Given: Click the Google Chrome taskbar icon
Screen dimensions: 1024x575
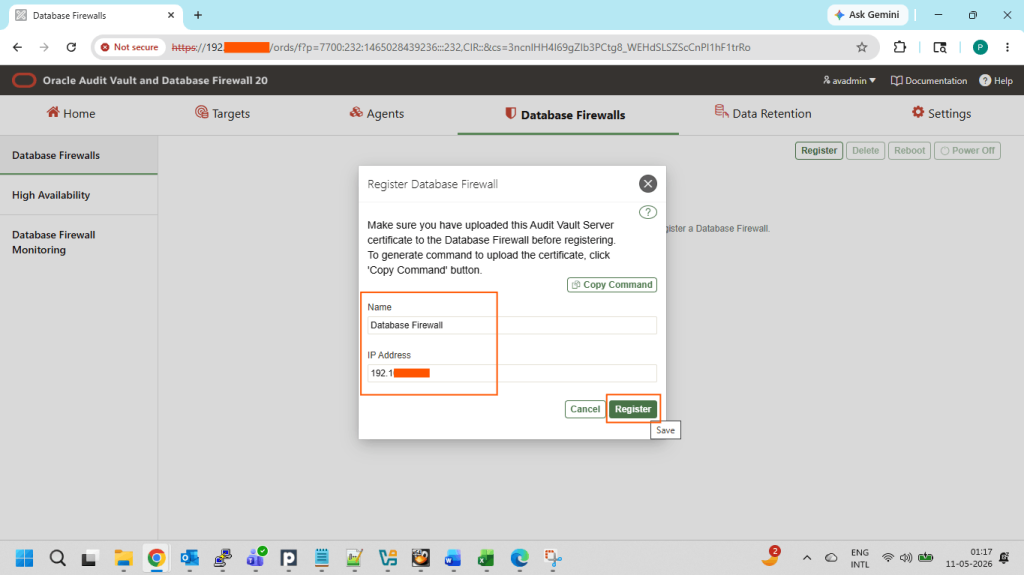Looking at the screenshot, I should 156,558.
